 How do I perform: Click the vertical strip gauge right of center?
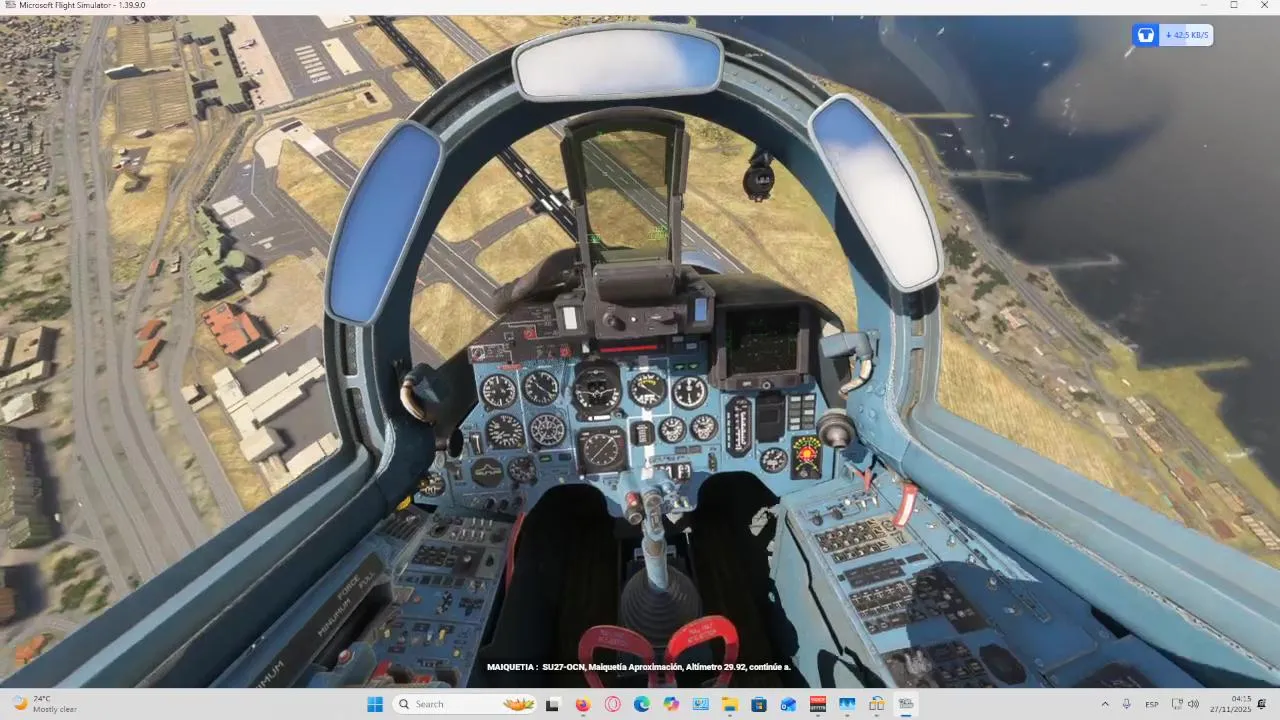coord(738,426)
